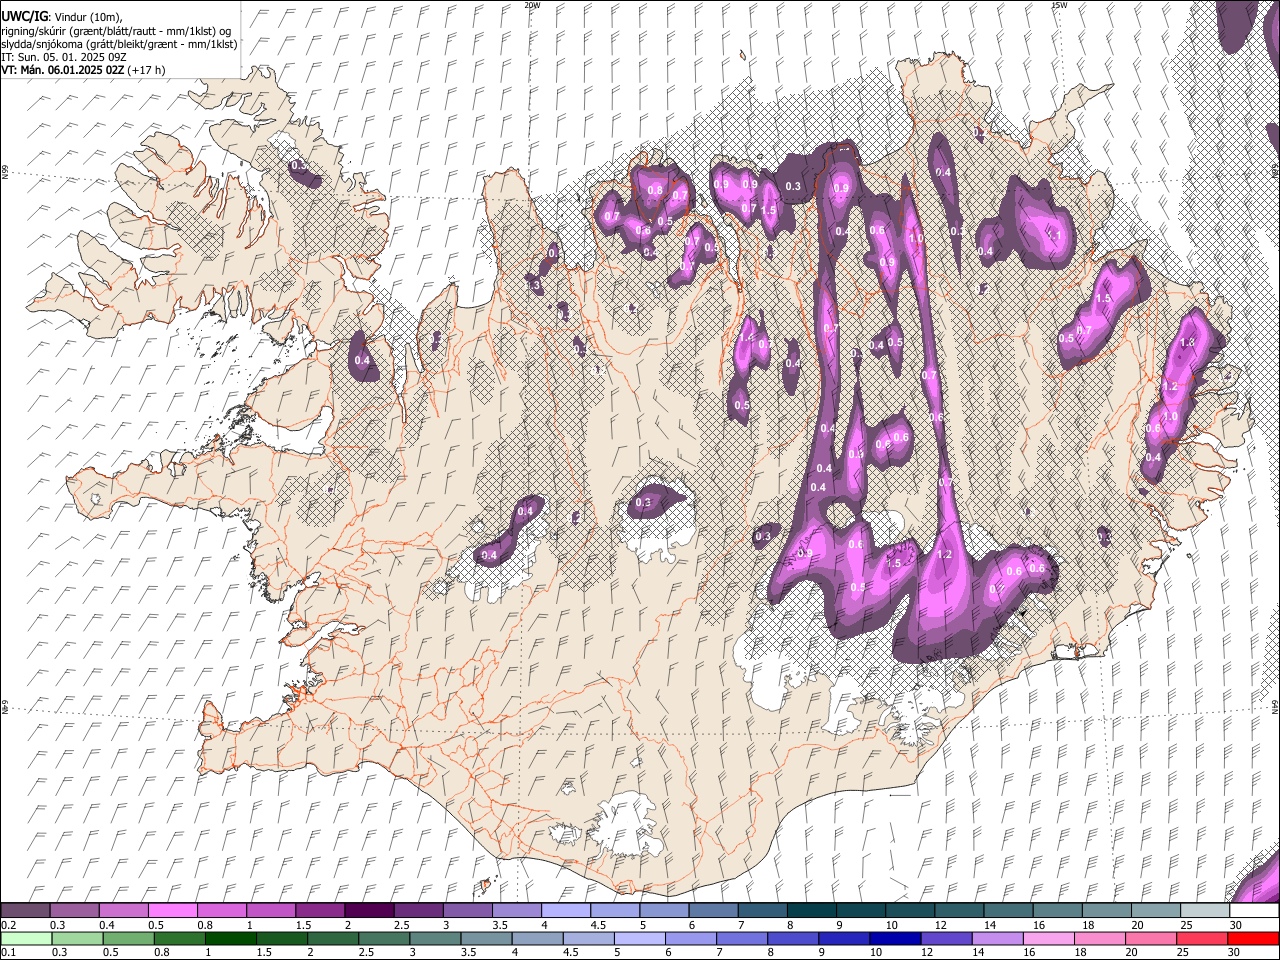Choose the lower legend green swatch starting at 0.5
Viewport: 1280px width, 960px height.
point(129,938)
